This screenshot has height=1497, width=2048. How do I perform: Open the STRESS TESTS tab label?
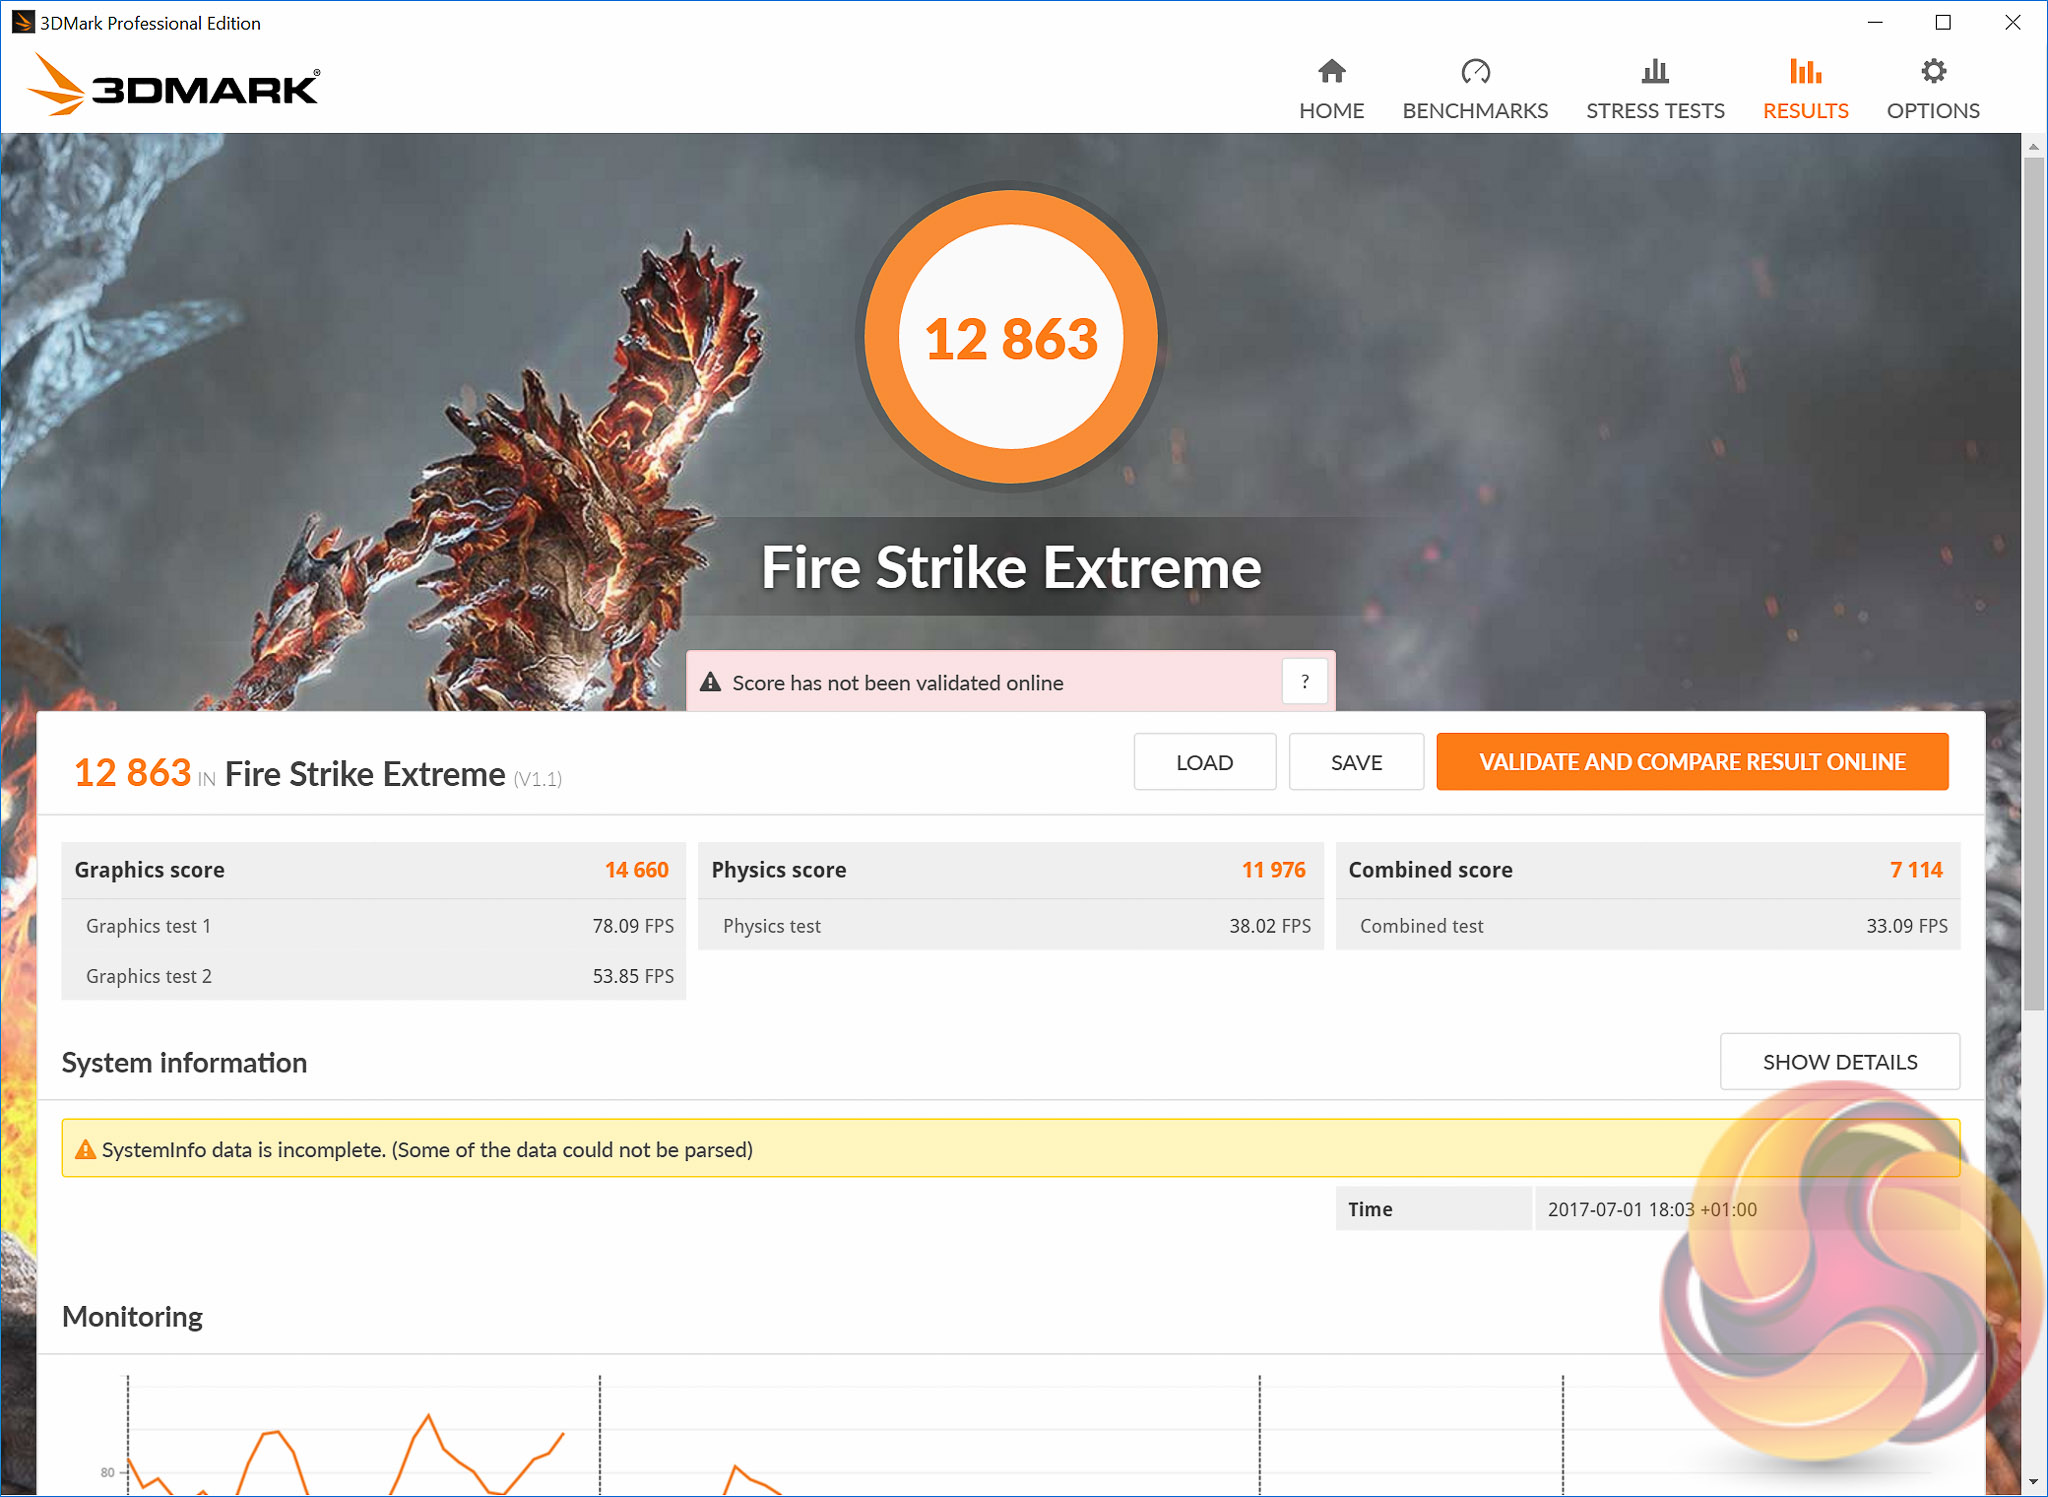(x=1655, y=111)
